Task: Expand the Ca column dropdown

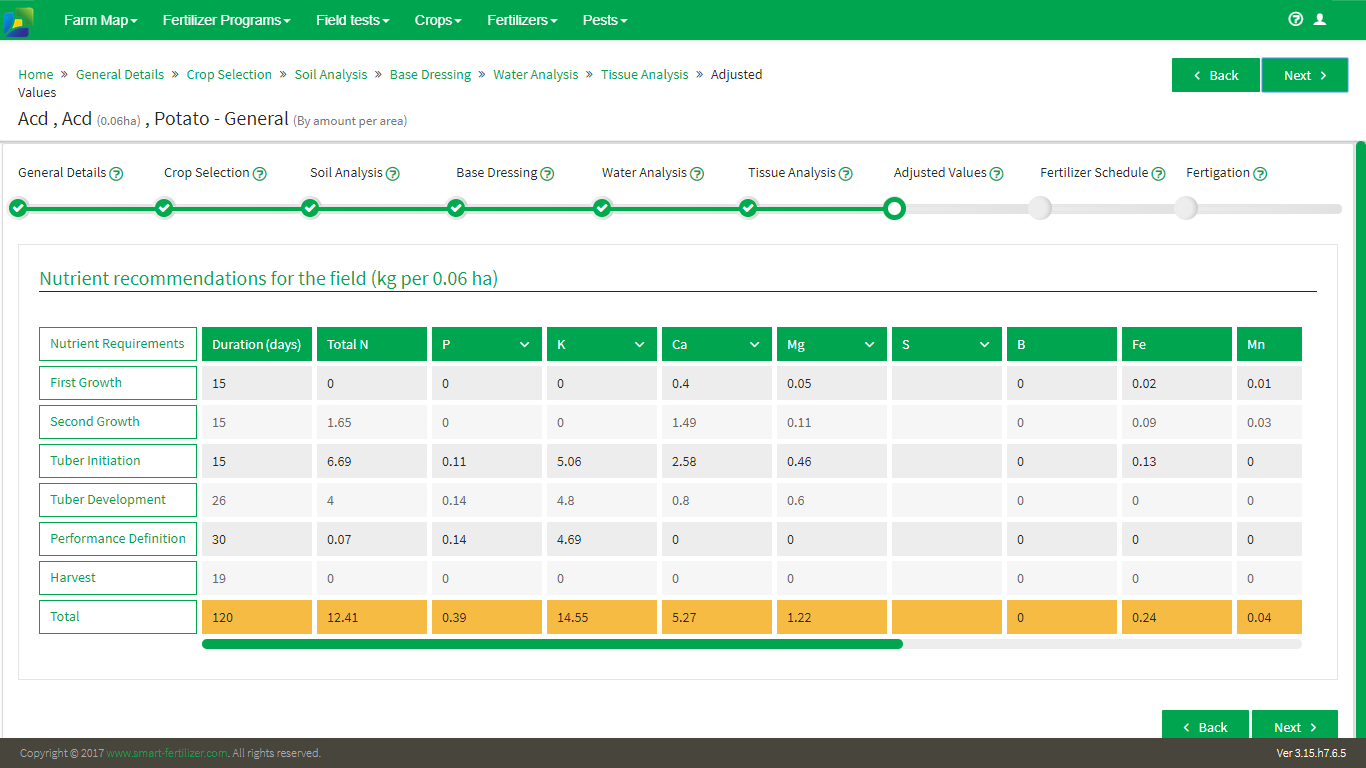Action: pos(755,345)
